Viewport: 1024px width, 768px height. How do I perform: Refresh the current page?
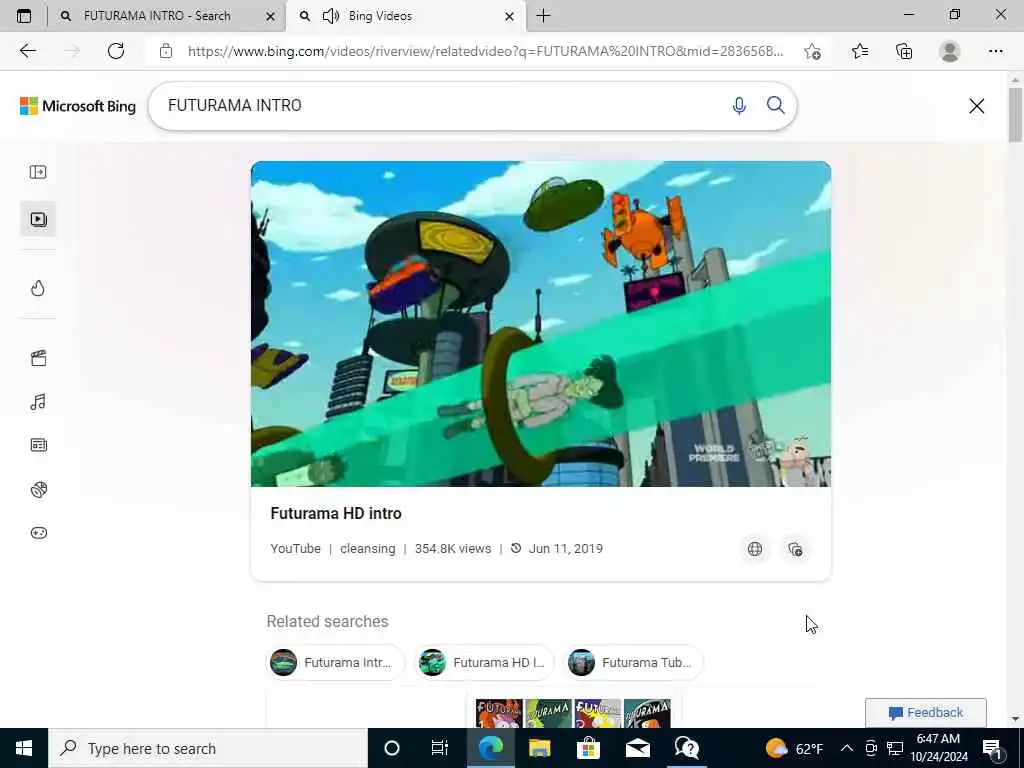[116, 51]
